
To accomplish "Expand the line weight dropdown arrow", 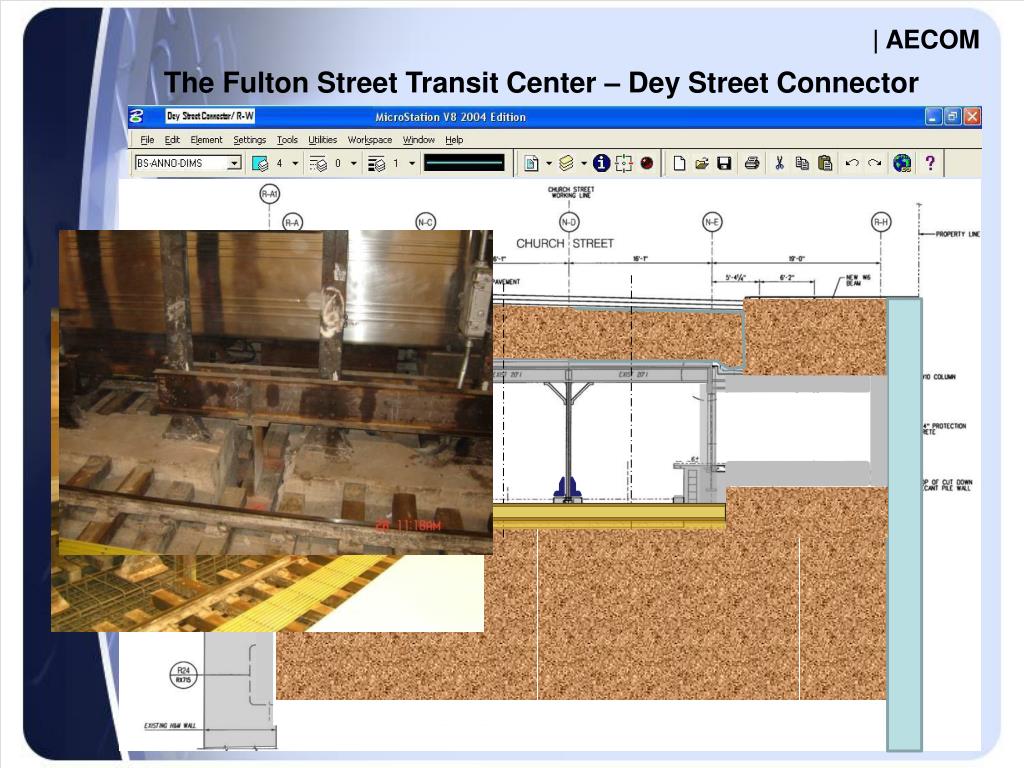I will [412, 163].
